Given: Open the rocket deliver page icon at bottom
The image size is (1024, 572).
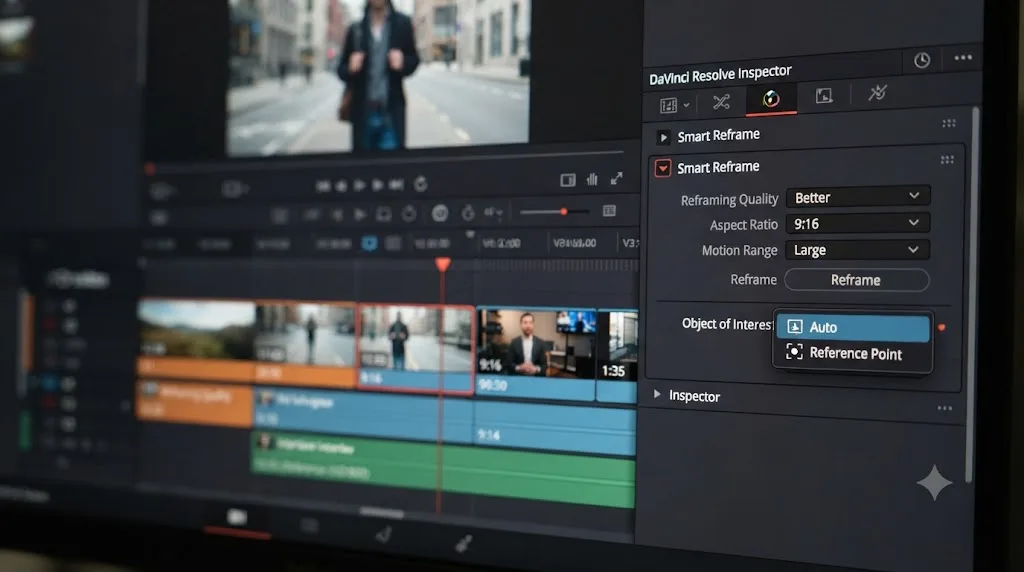Looking at the screenshot, I should coord(463,543).
